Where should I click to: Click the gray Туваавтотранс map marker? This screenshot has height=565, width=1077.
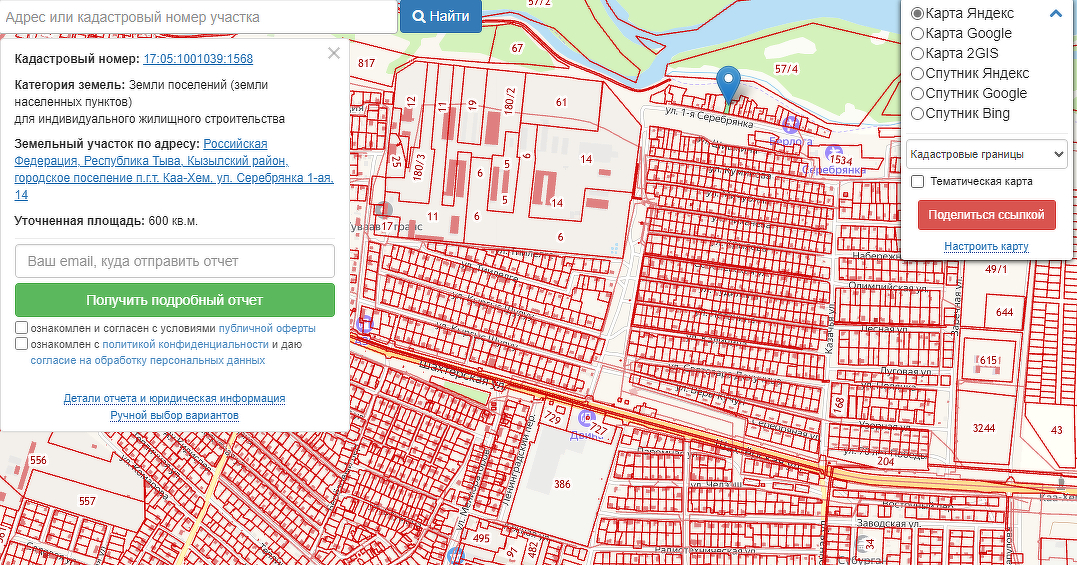(x=385, y=209)
